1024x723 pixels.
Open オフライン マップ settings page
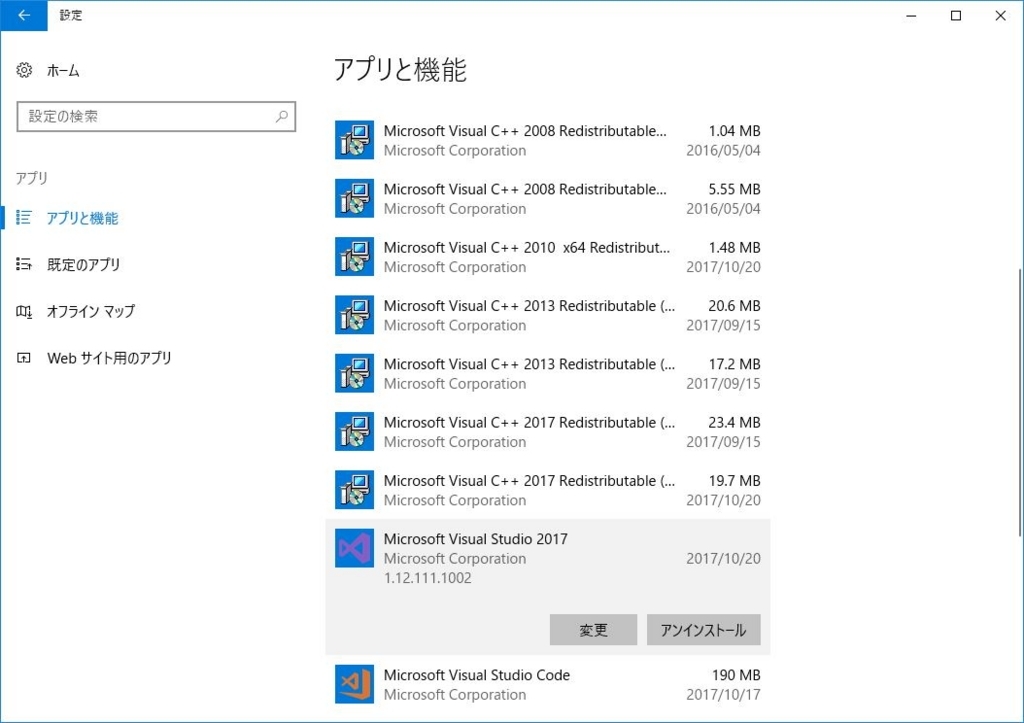pos(91,311)
